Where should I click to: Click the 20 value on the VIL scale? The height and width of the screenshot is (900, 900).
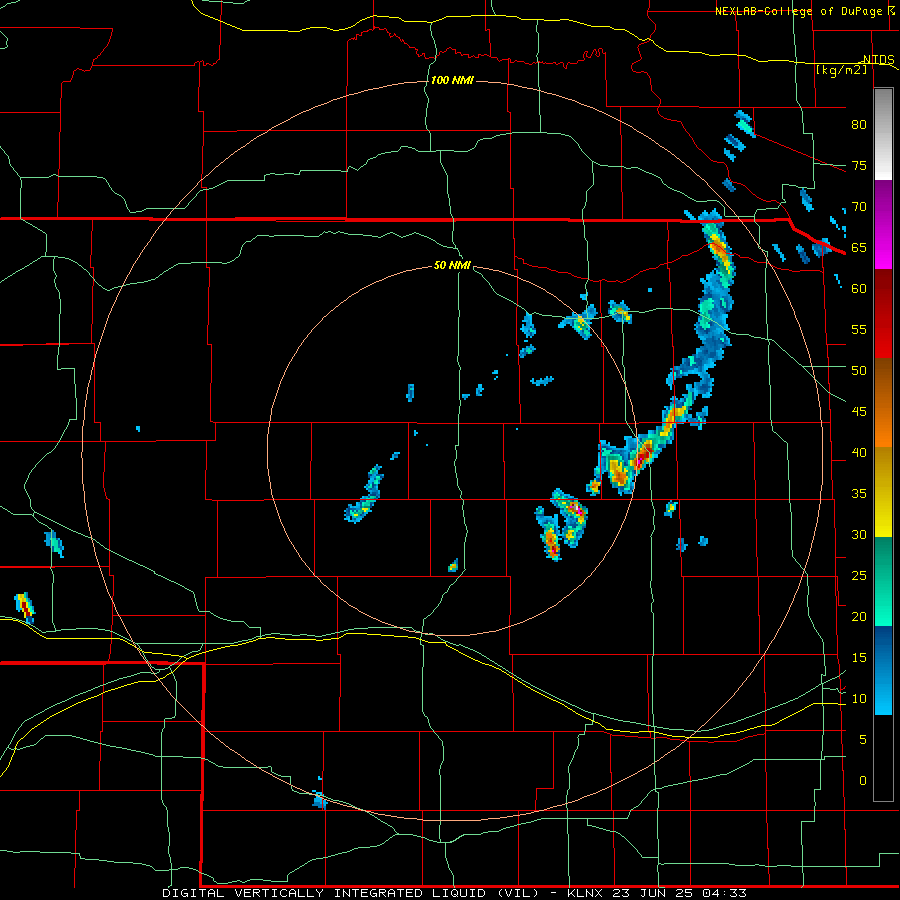(x=859, y=616)
